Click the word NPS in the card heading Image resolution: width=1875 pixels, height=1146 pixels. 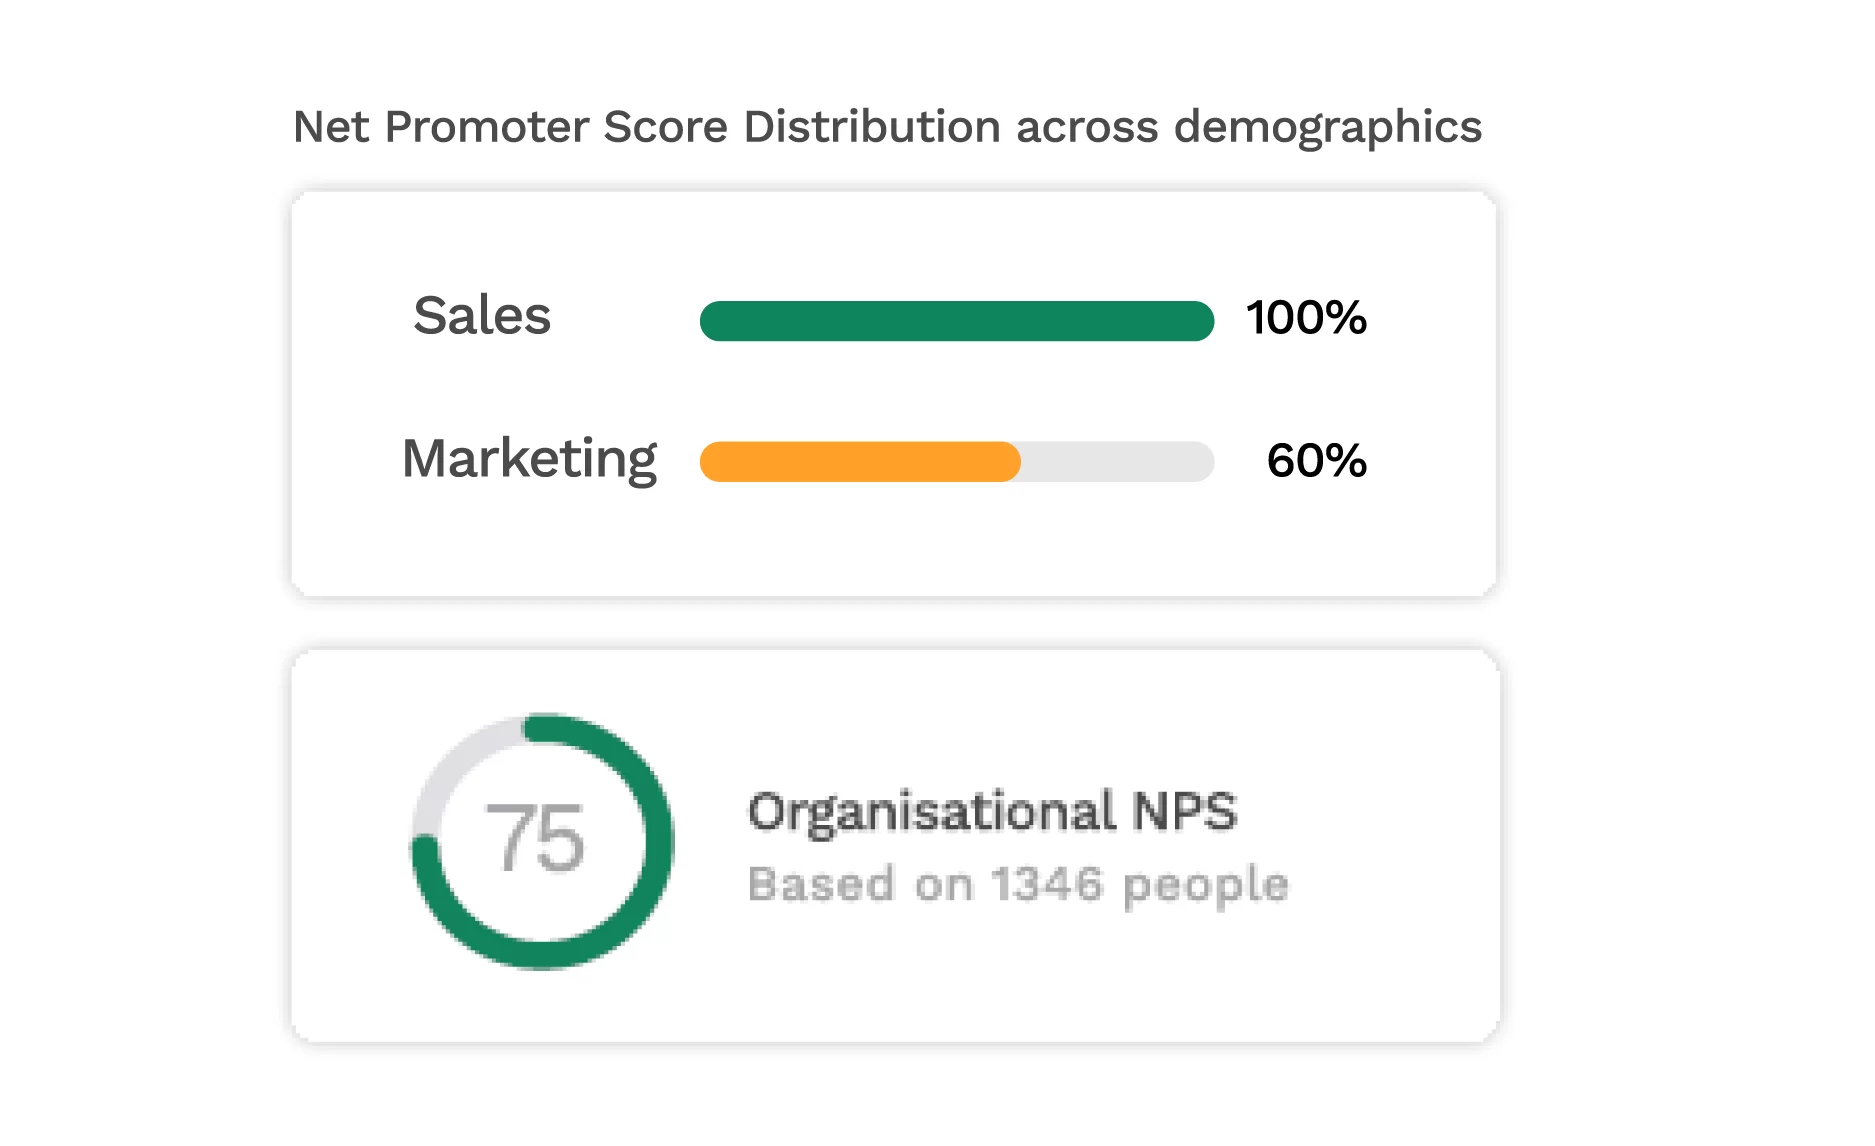point(1185,811)
